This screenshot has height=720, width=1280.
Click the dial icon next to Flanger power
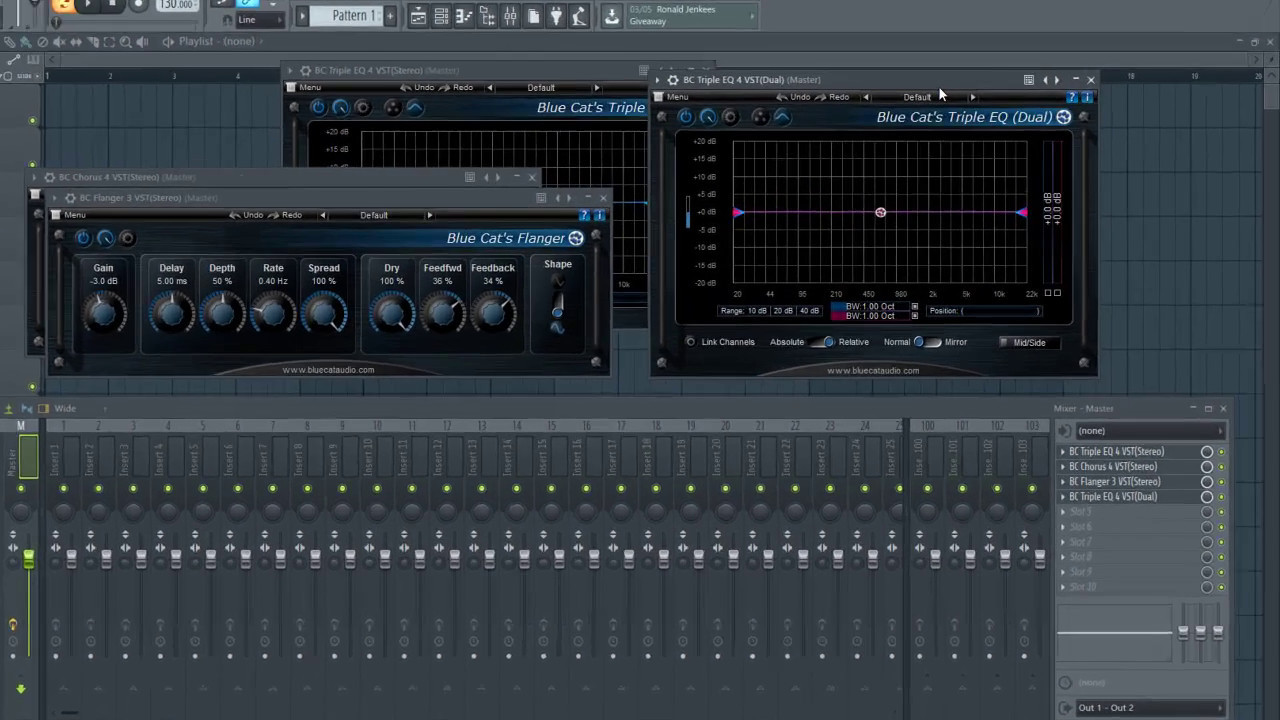point(105,238)
